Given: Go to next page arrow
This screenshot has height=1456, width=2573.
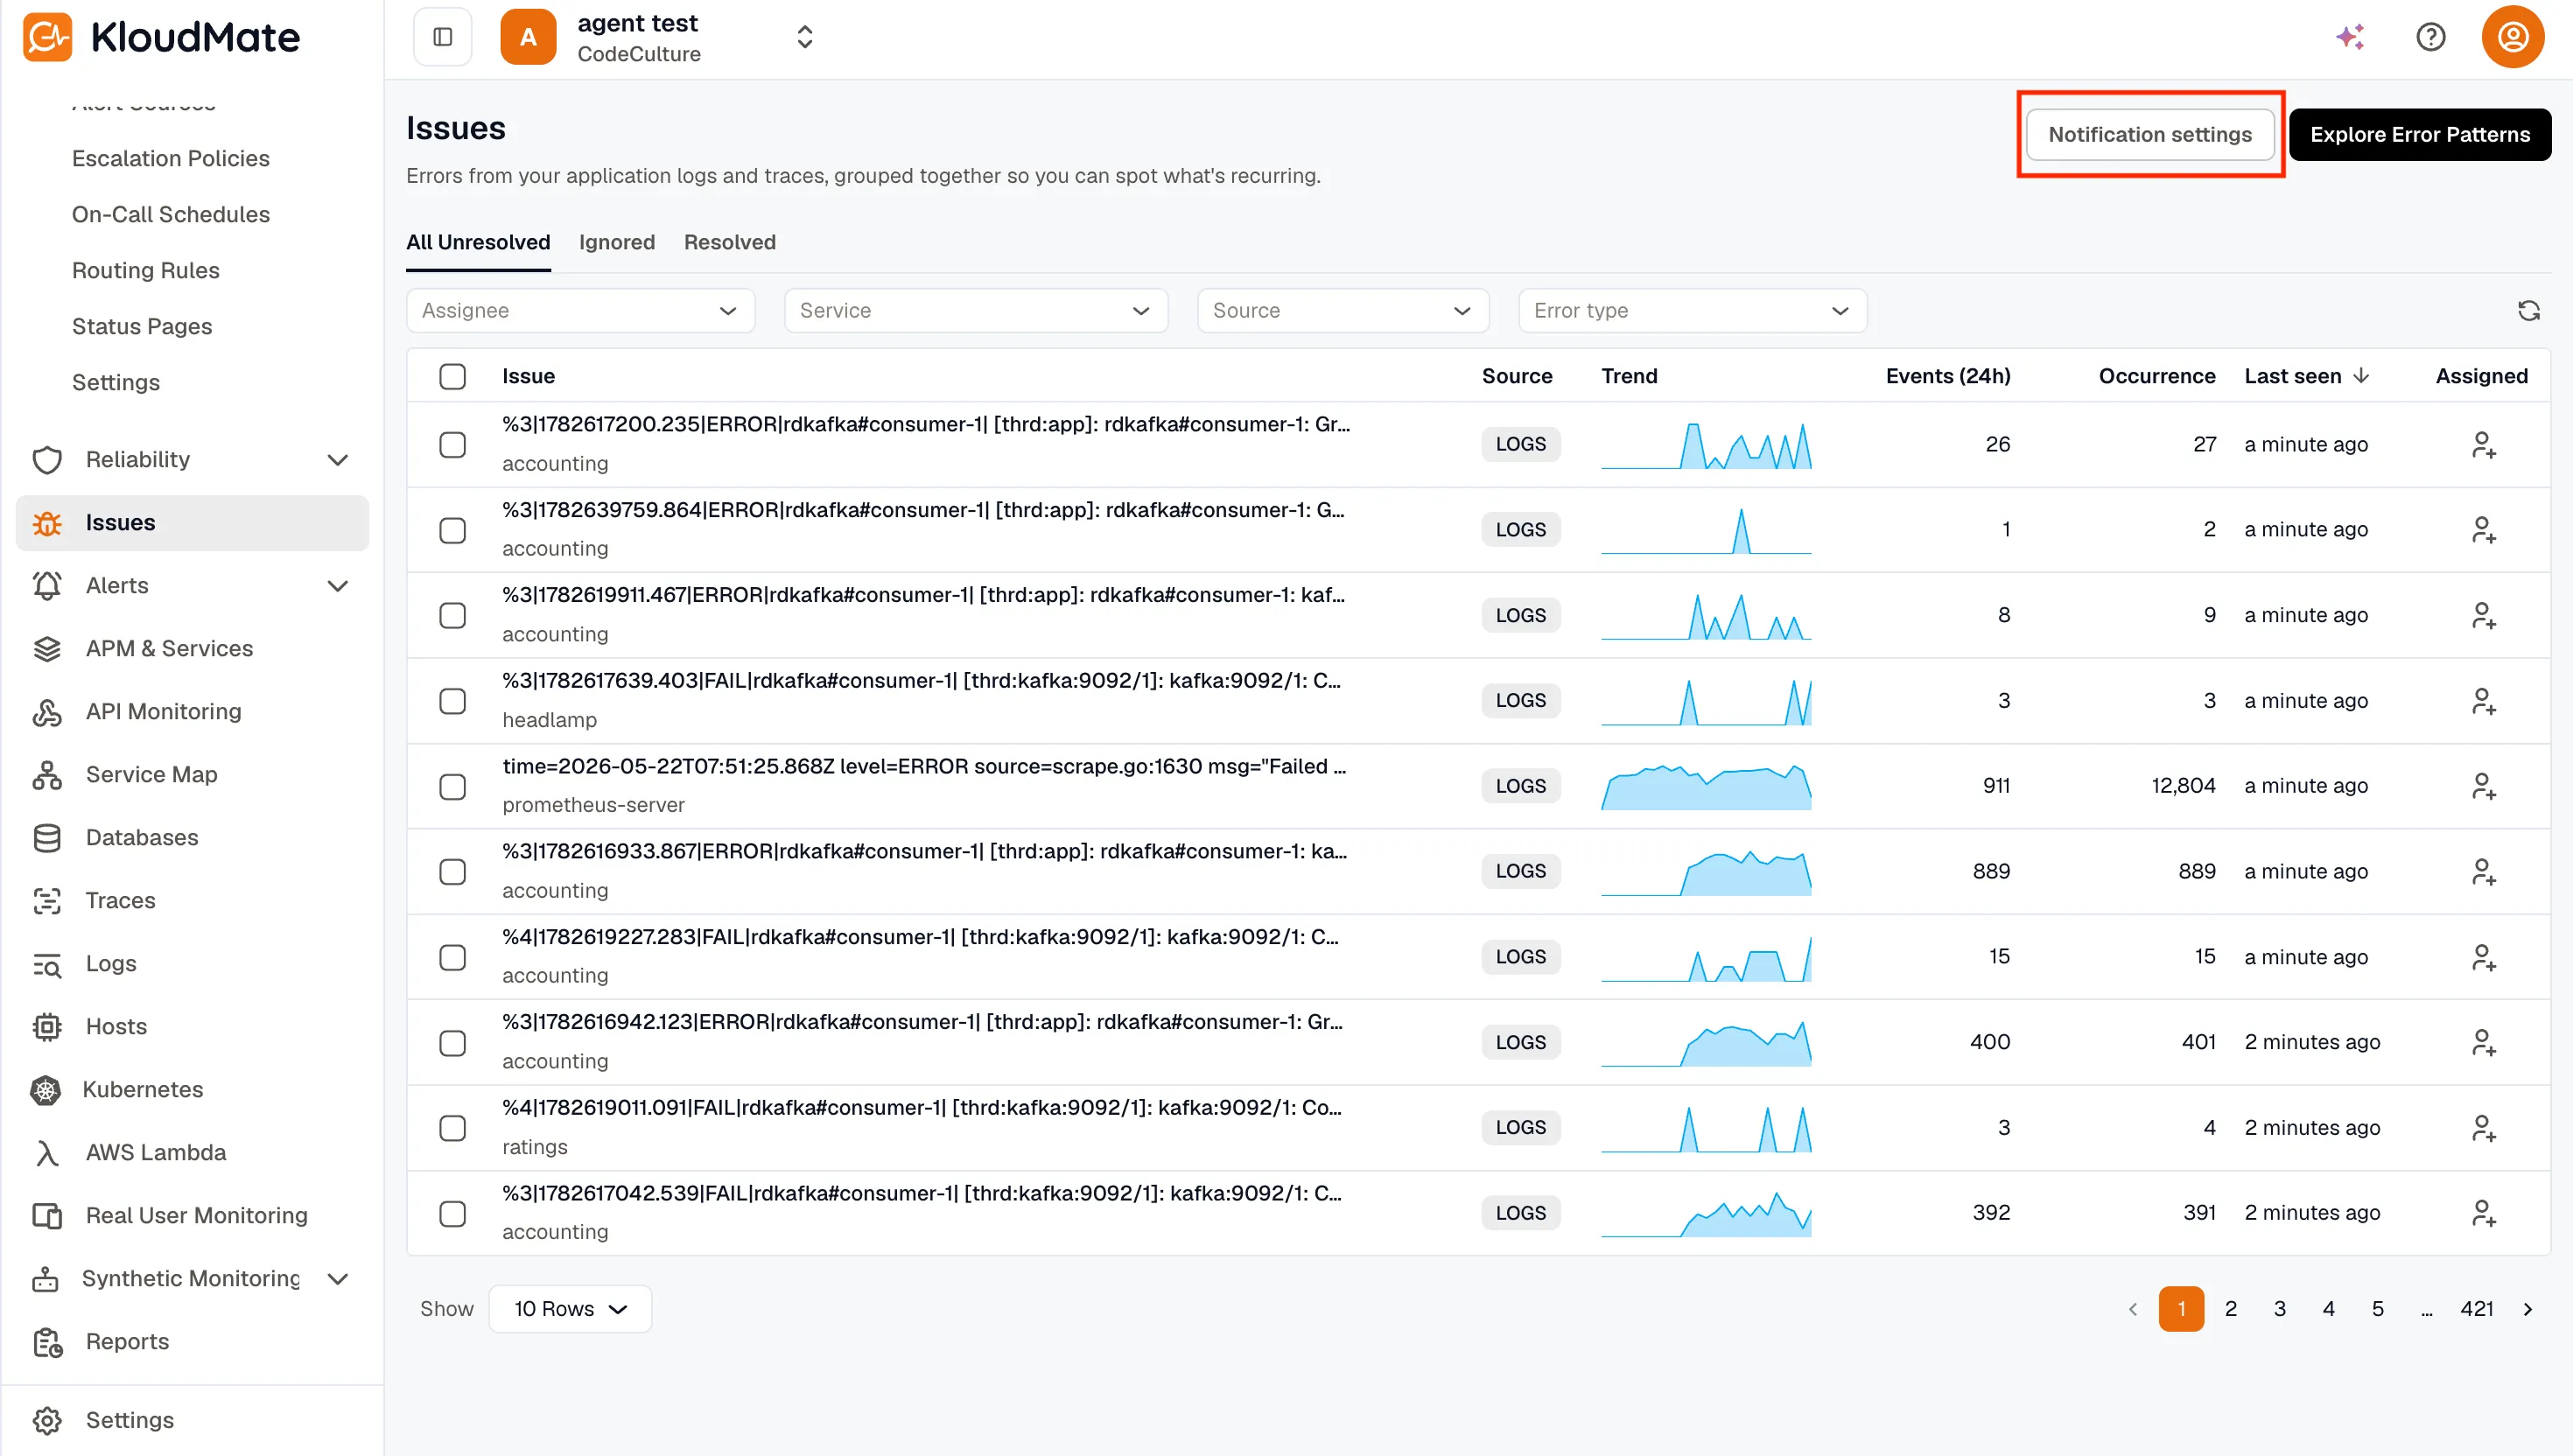Looking at the screenshot, I should pyautogui.click(x=2528, y=1309).
